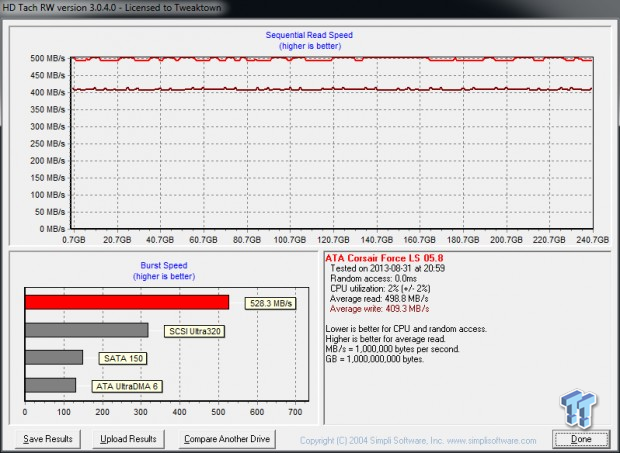The height and width of the screenshot is (453, 620).
Task: Select the Tested on 2013-08-31 line
Action: (388, 268)
